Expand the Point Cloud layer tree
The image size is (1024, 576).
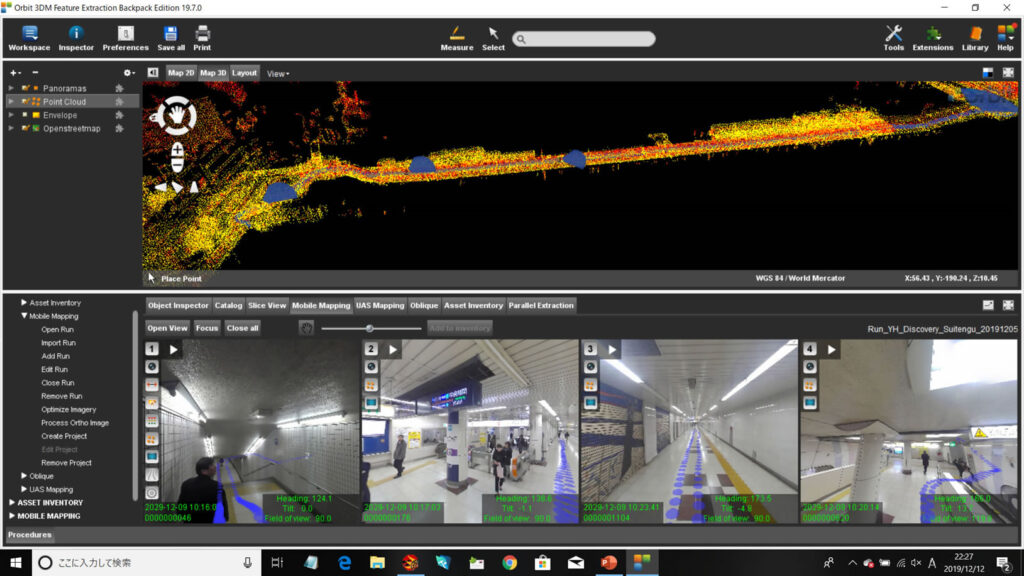click(12, 102)
